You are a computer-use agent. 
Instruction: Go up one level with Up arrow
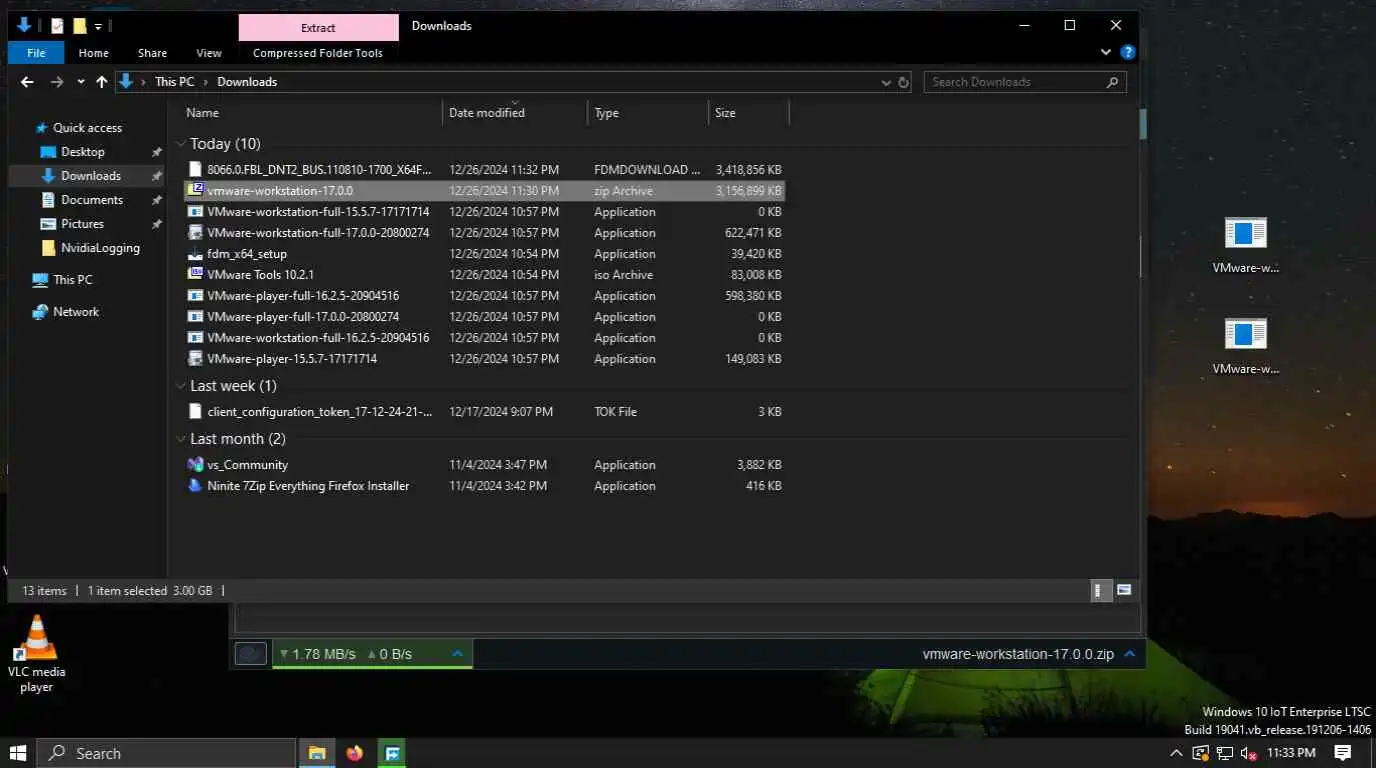(101, 82)
